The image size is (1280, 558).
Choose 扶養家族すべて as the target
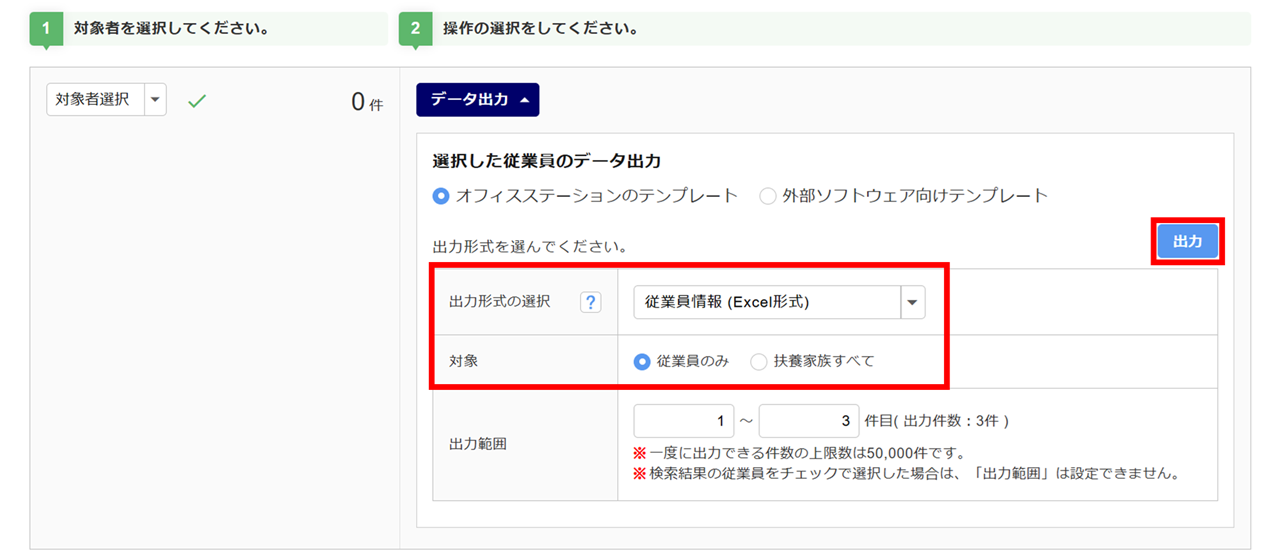[x=759, y=361]
